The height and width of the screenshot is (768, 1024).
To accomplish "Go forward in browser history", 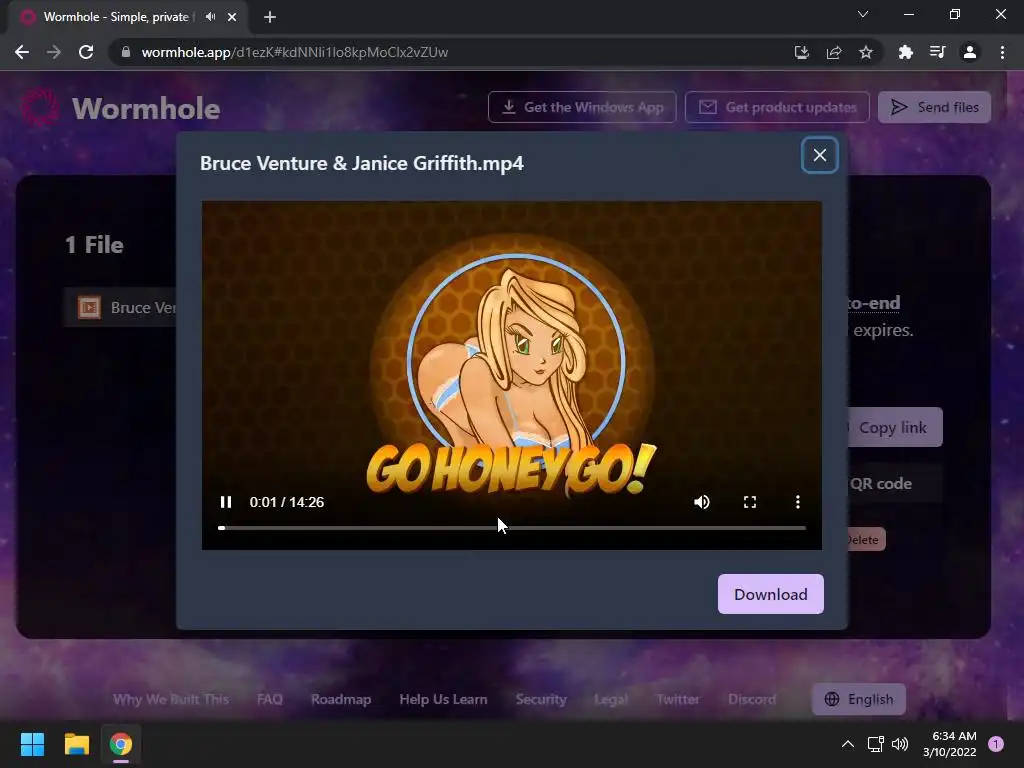I will coord(54,52).
